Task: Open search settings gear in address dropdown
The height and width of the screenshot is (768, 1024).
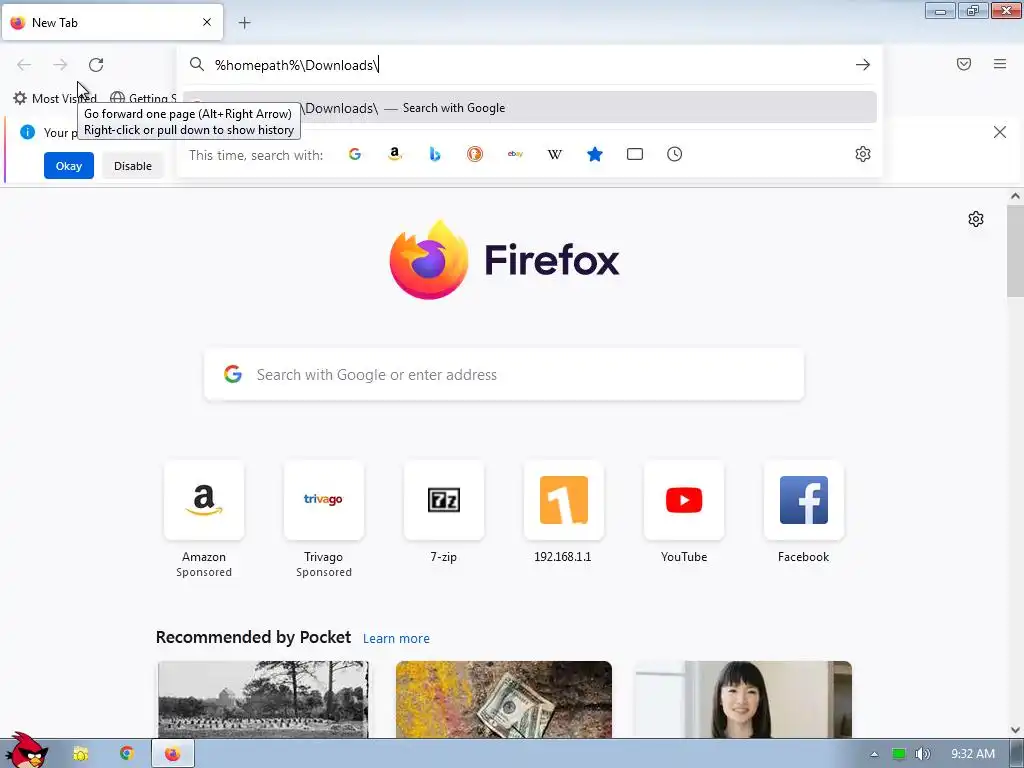Action: coord(863,154)
